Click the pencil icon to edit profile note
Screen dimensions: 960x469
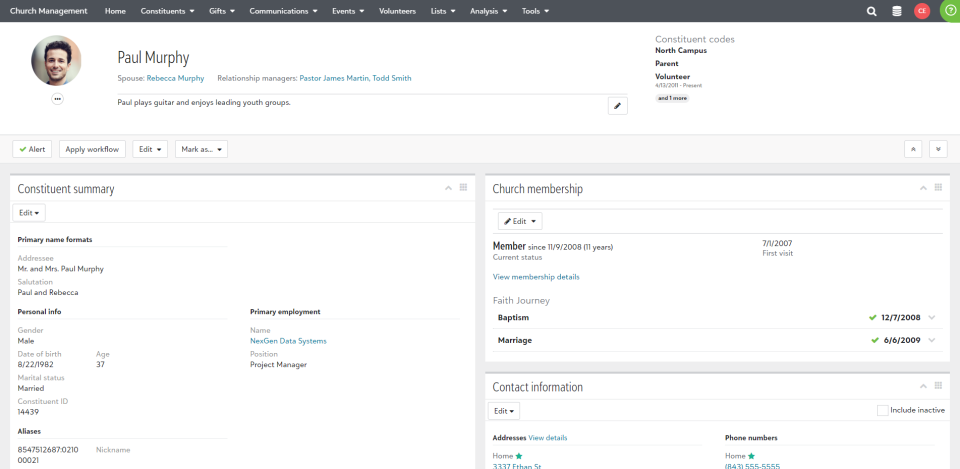point(618,106)
